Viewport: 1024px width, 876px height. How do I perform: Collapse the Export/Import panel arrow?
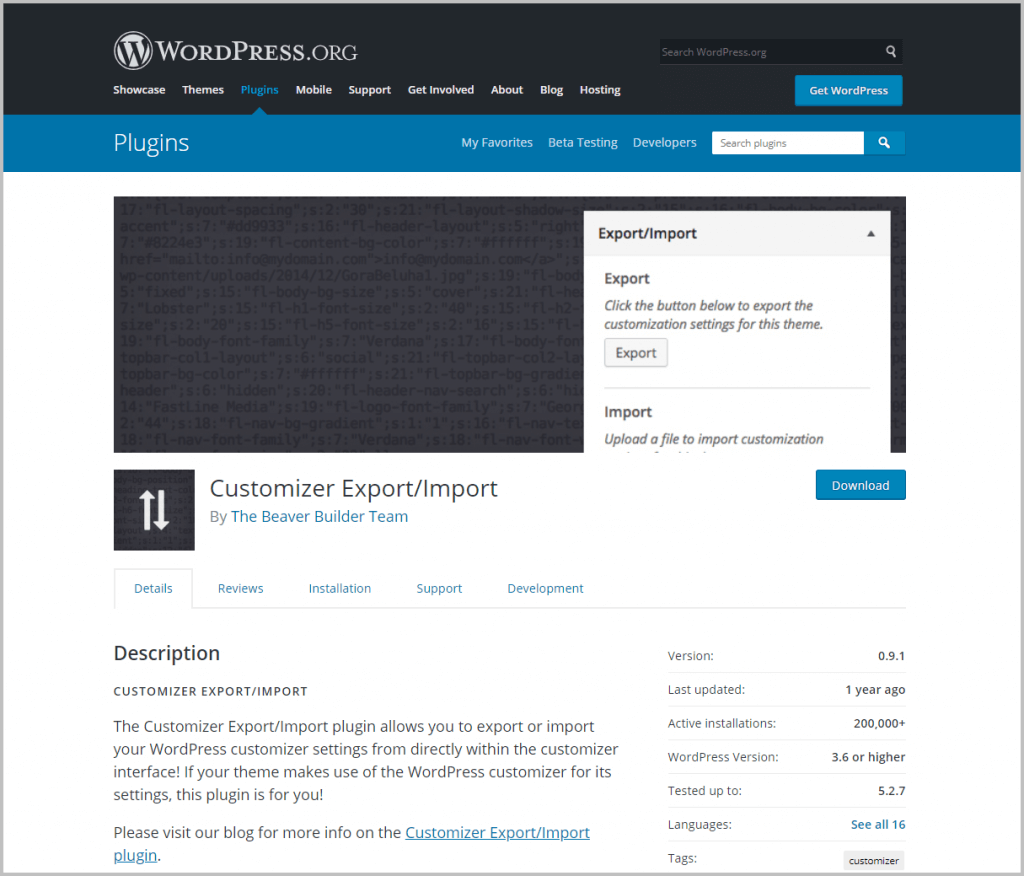pos(871,234)
